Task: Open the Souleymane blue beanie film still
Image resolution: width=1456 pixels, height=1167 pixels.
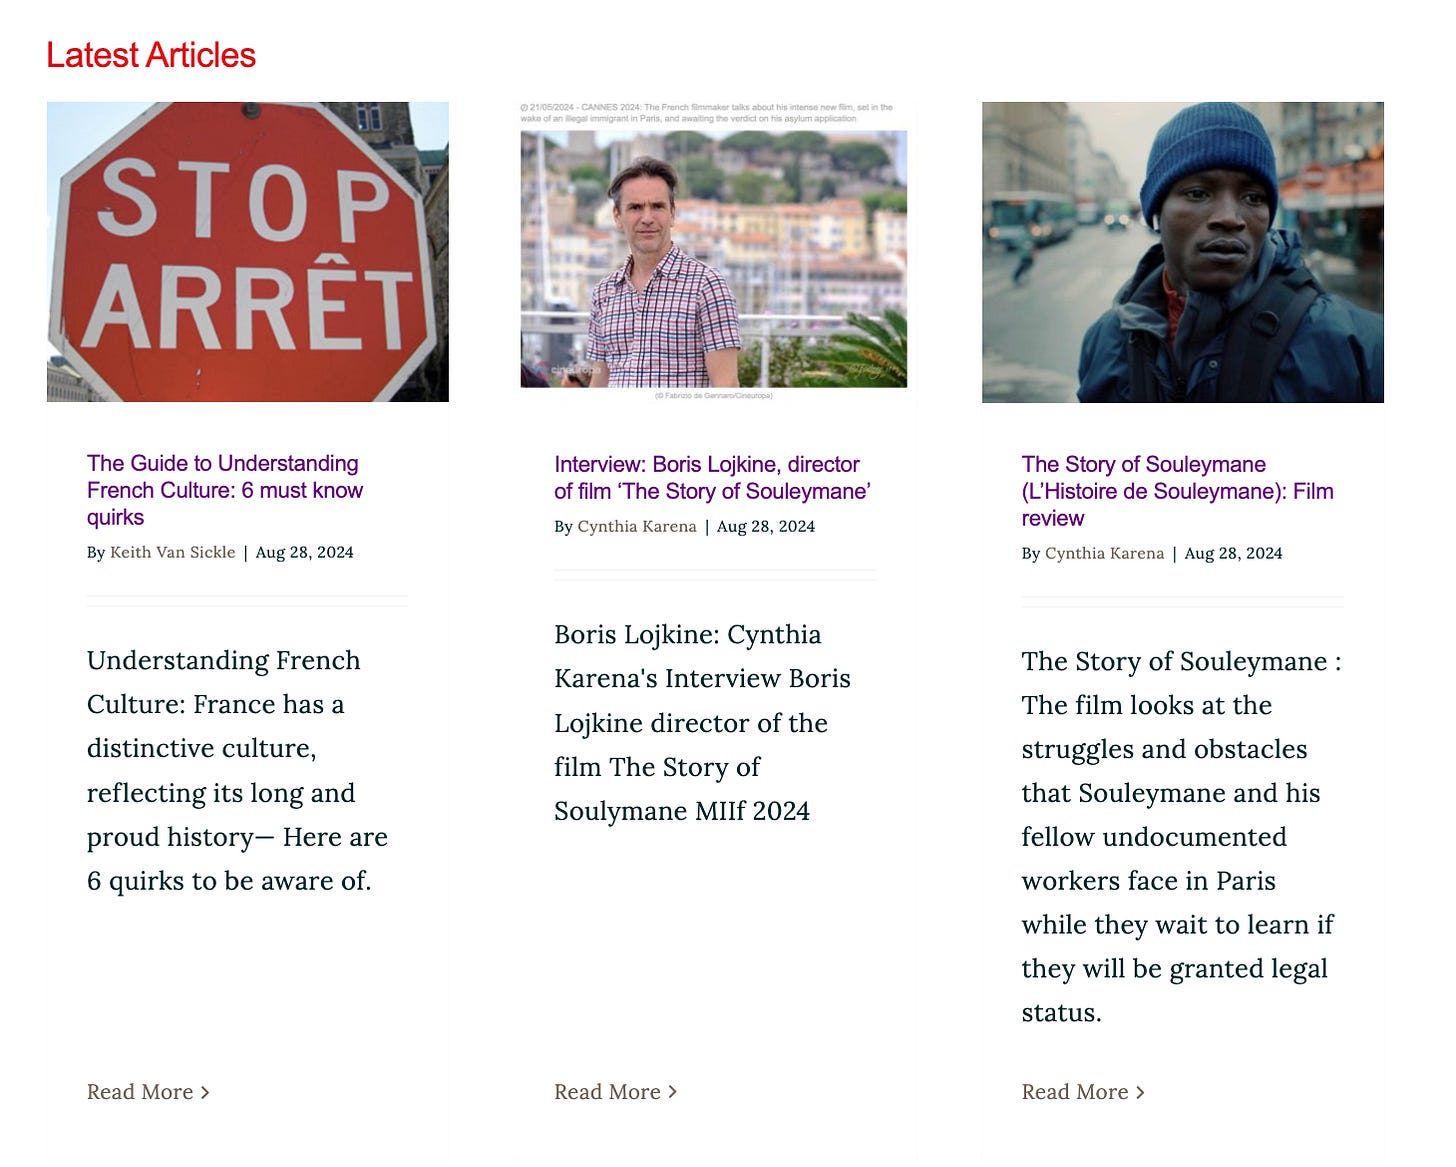Action: (1183, 252)
